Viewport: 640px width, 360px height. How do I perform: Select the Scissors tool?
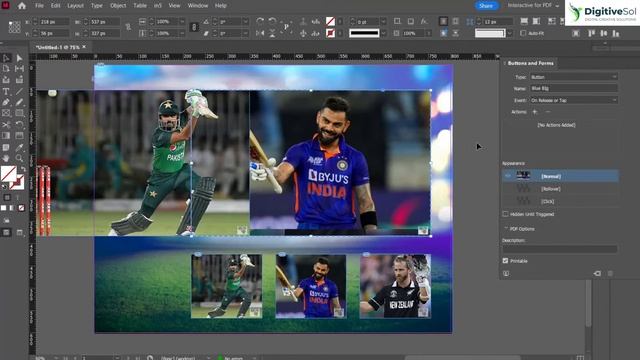[6, 124]
